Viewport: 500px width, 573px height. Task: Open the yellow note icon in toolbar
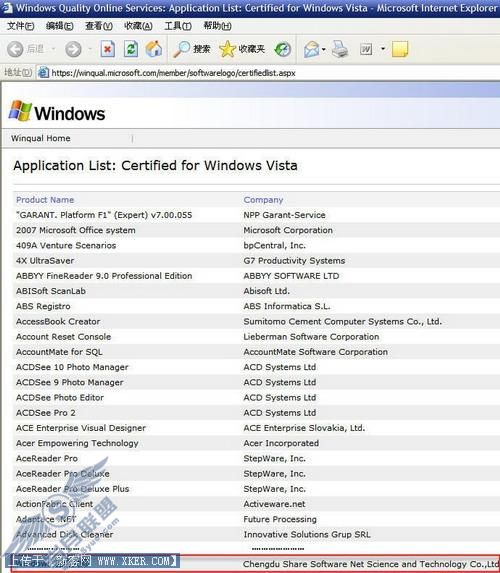coord(399,49)
